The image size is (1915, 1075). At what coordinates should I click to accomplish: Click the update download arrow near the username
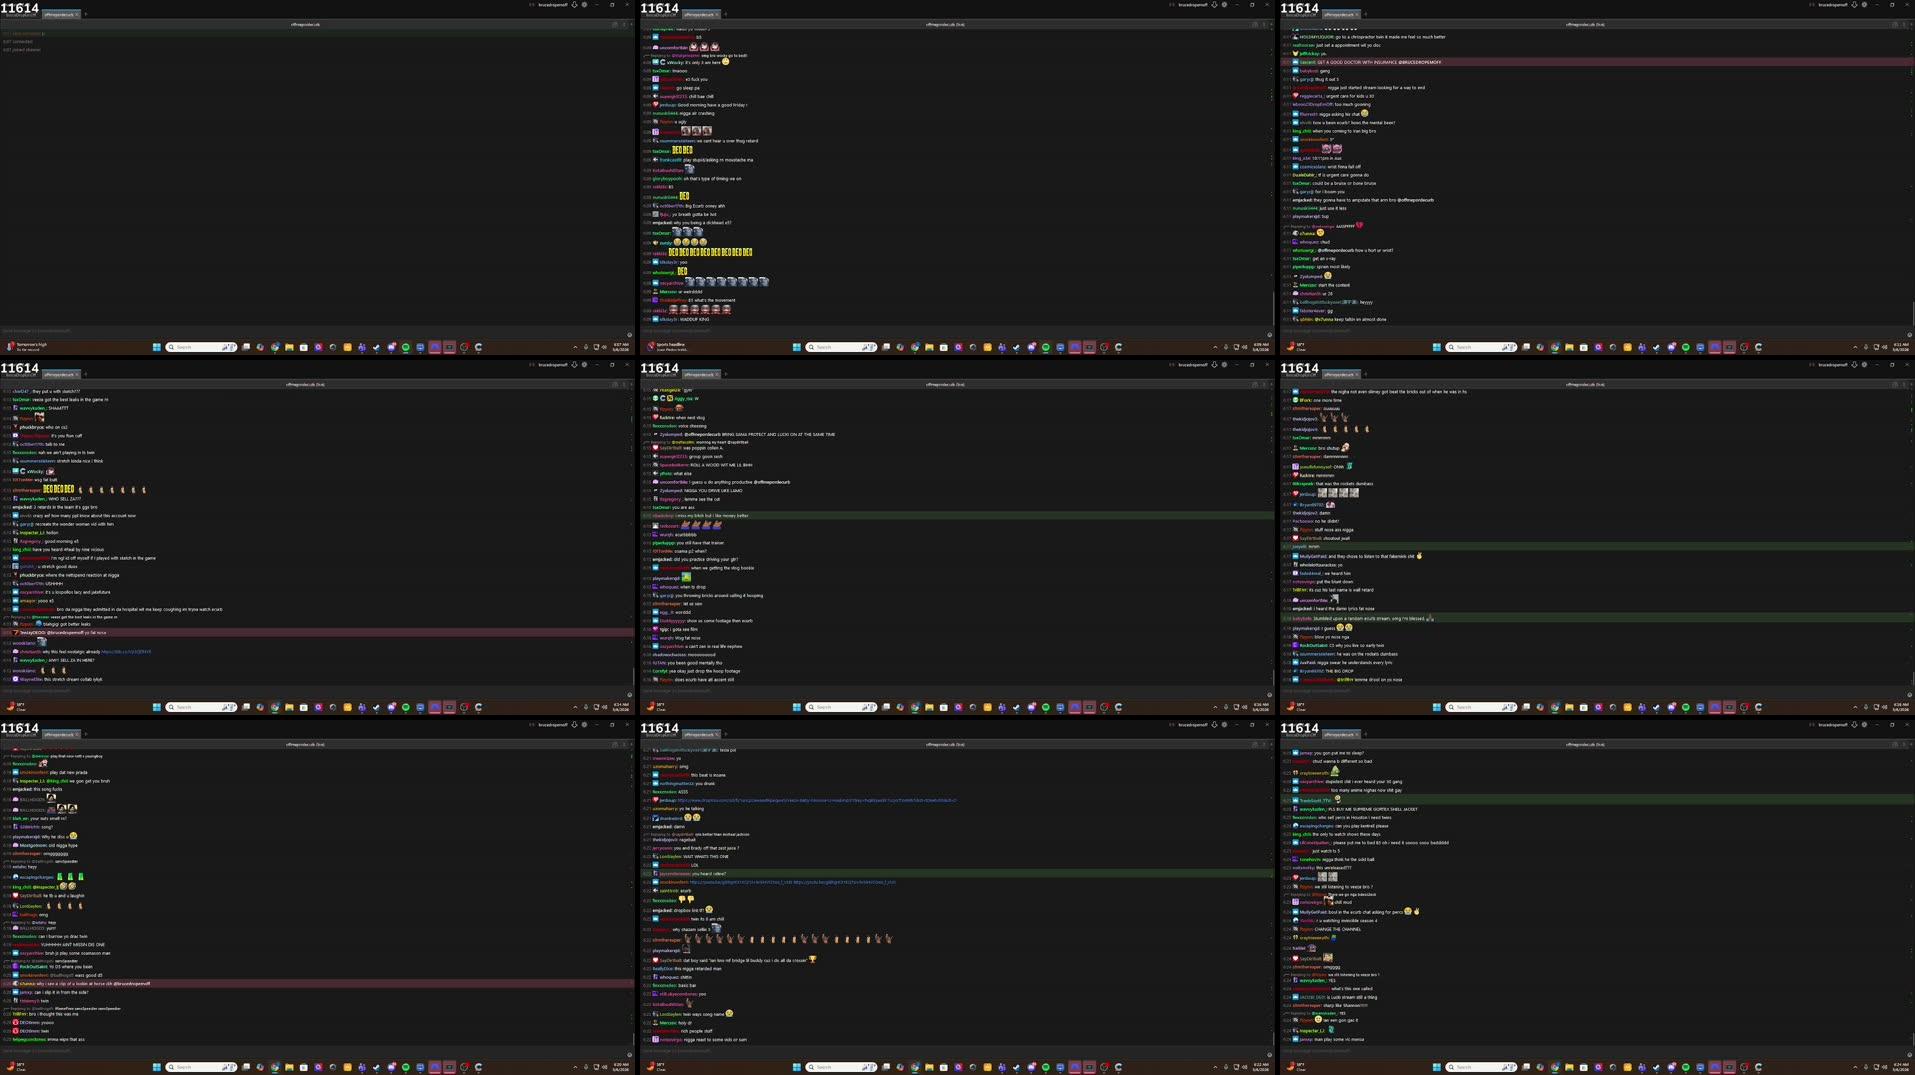point(574,5)
